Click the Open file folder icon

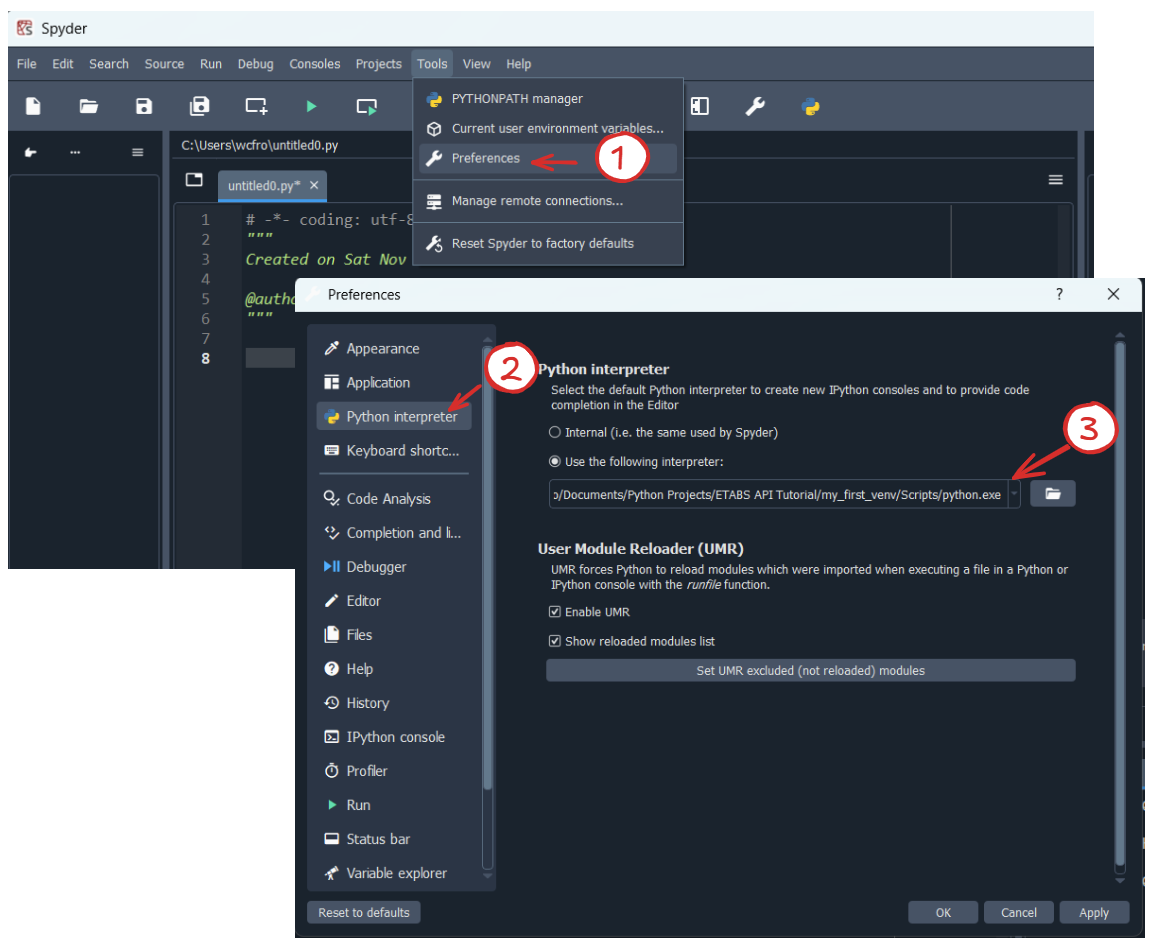click(89, 106)
